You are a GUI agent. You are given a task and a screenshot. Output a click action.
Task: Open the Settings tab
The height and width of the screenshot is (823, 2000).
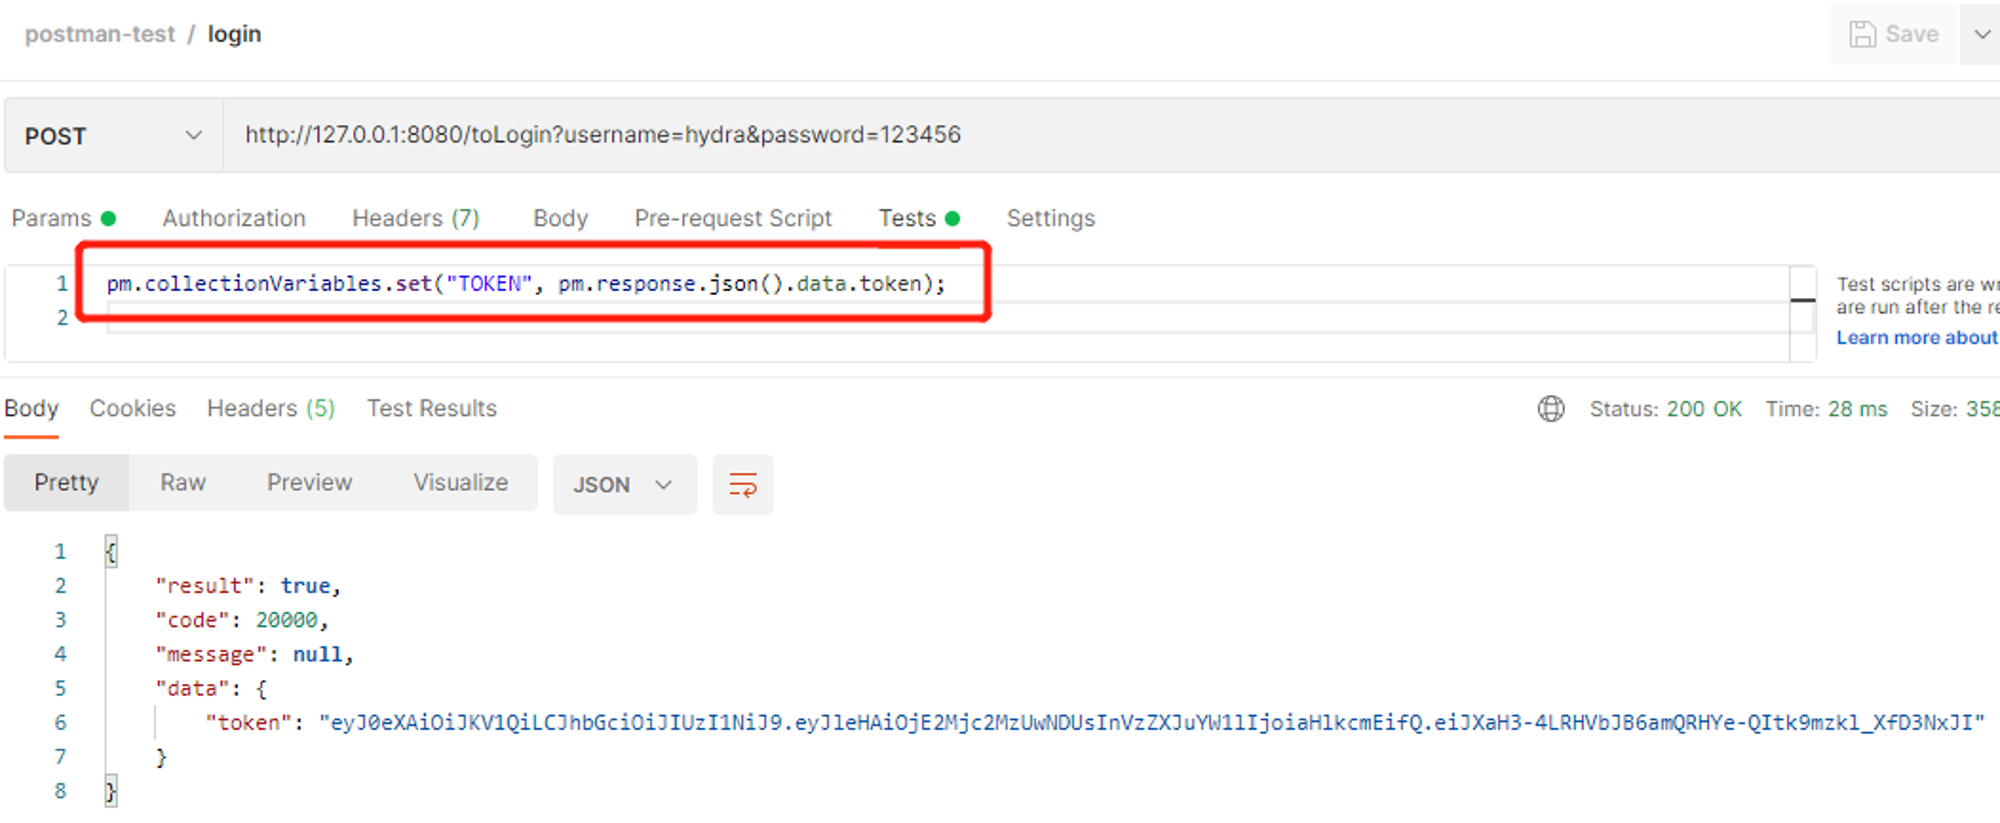[x=1051, y=218]
